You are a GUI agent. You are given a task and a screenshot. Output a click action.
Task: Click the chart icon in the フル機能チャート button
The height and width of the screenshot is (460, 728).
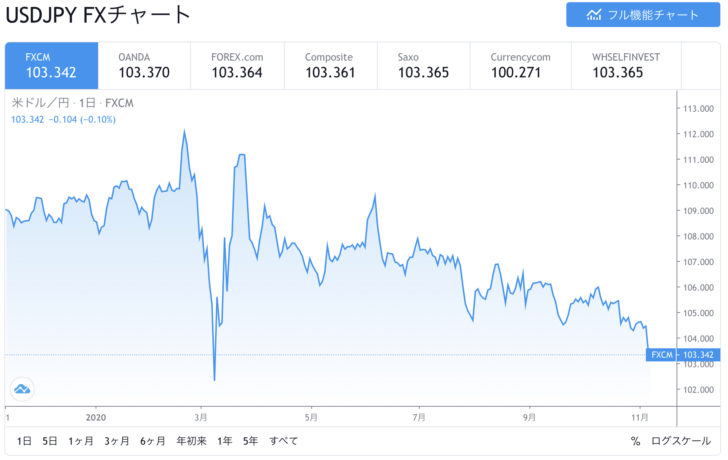click(x=594, y=15)
